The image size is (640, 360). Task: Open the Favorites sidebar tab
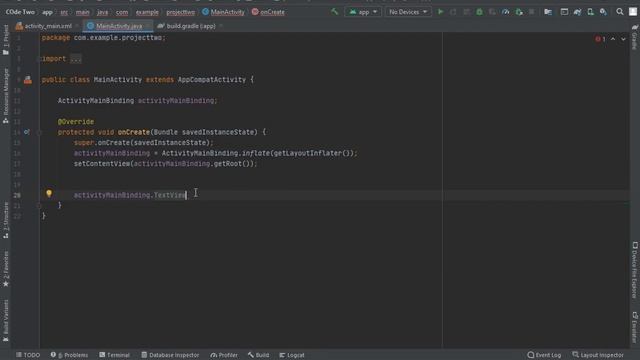[5, 269]
